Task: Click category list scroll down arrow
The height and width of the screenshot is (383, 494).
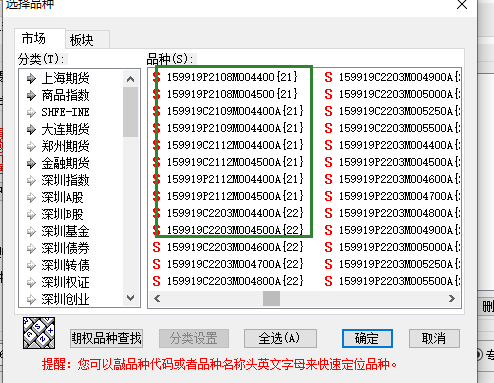Action: [x=130, y=298]
